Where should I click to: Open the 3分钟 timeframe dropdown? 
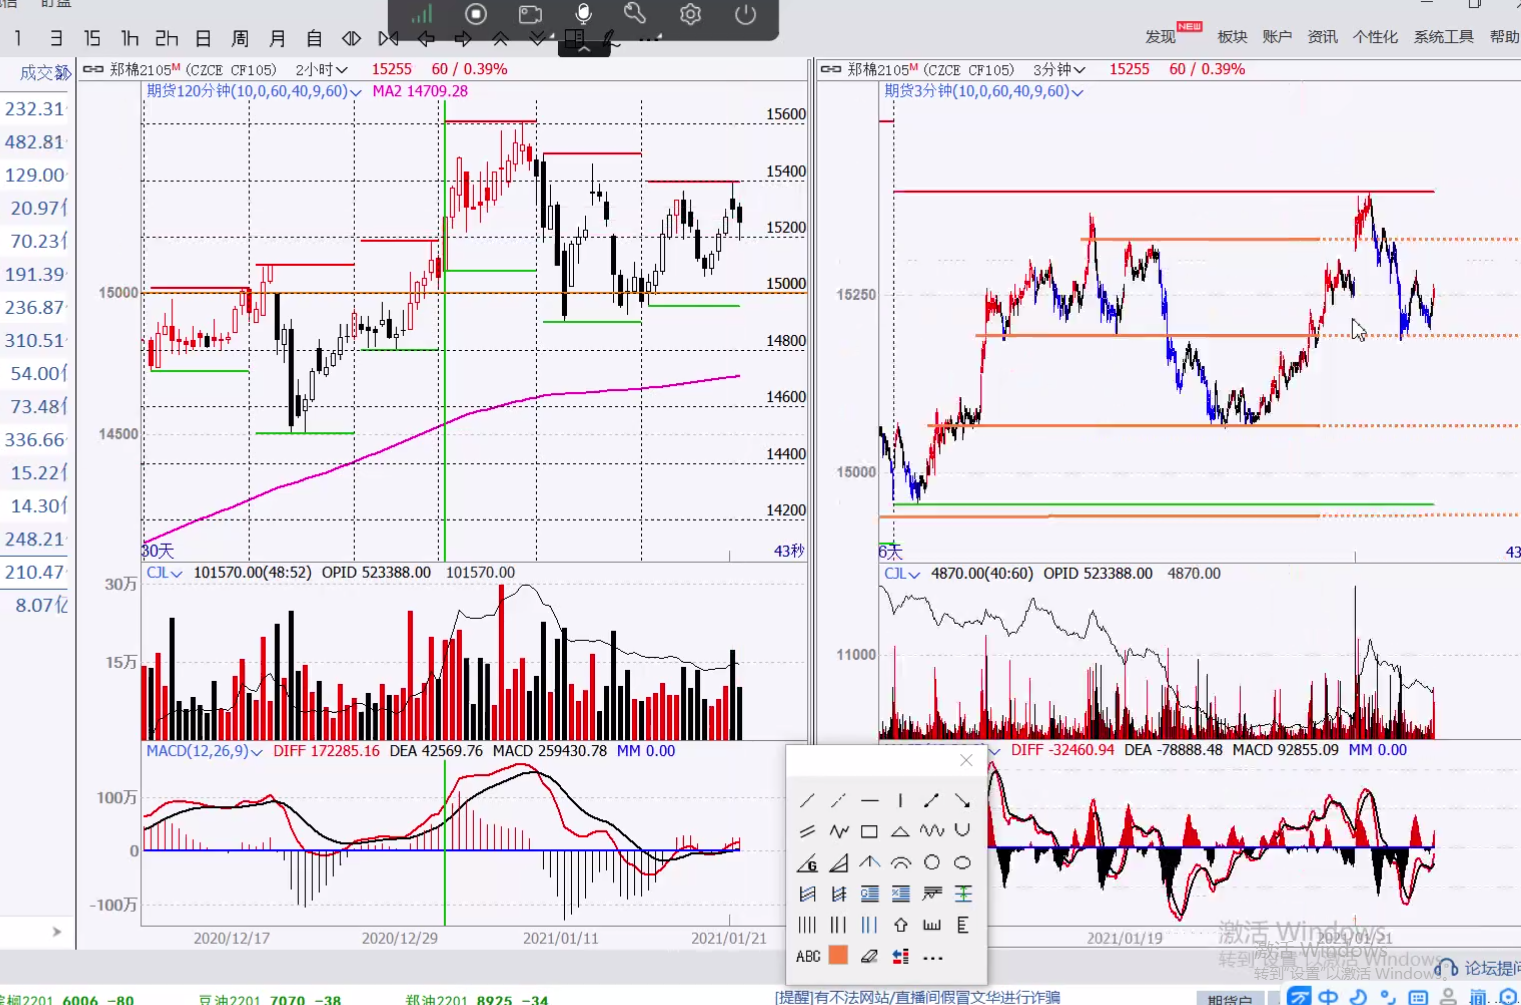(1059, 70)
